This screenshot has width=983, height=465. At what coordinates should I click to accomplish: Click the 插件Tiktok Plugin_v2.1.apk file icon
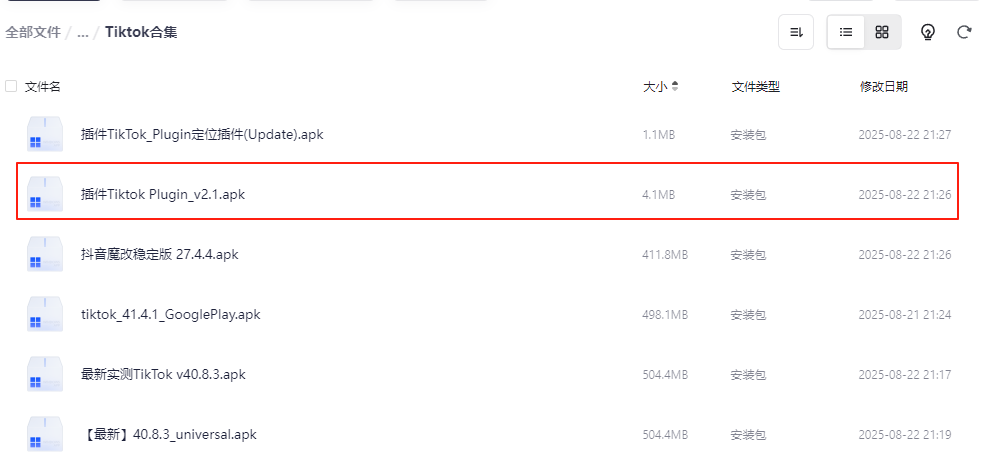click(45, 195)
